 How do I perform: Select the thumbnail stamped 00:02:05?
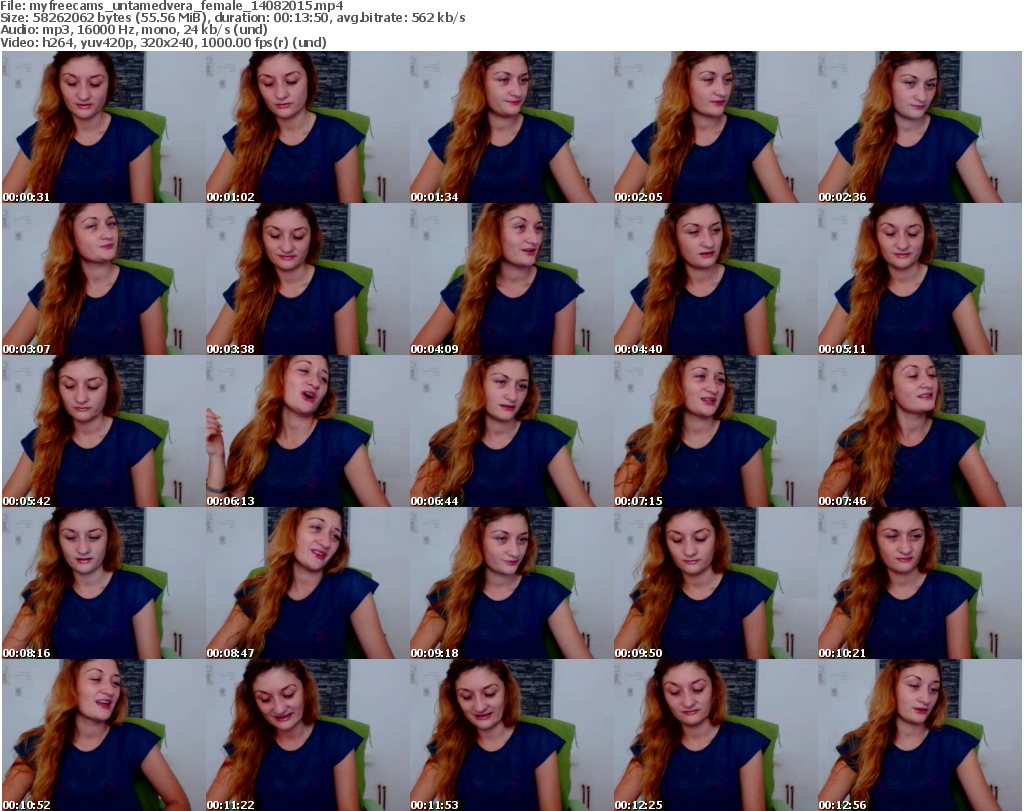pyautogui.click(x=715, y=127)
